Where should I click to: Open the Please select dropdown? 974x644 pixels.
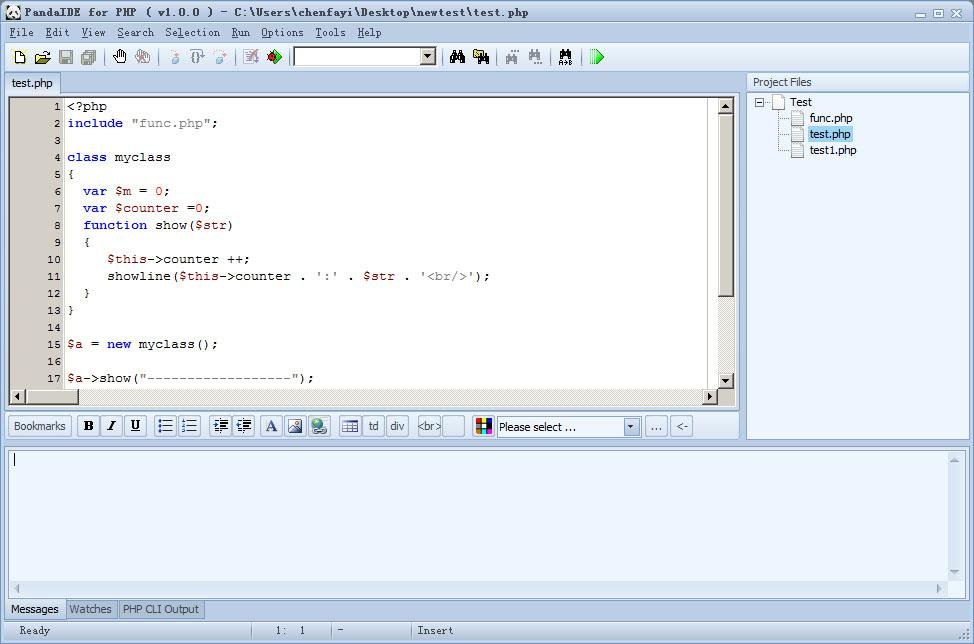point(630,426)
